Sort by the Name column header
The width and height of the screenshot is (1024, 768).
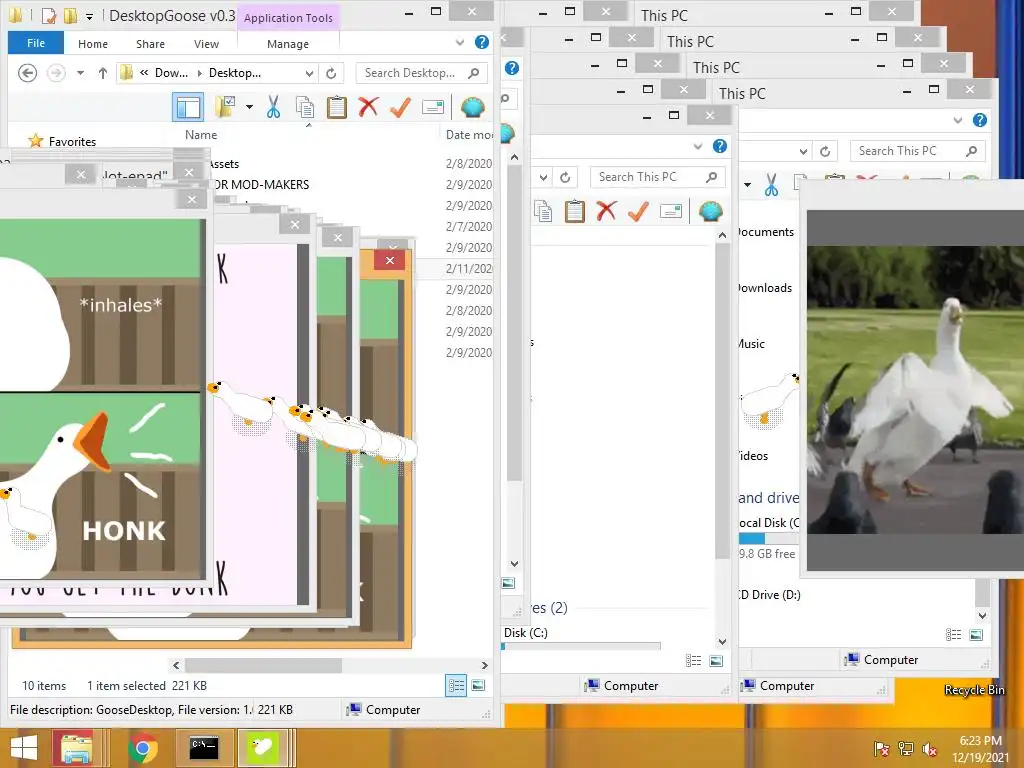[200, 135]
